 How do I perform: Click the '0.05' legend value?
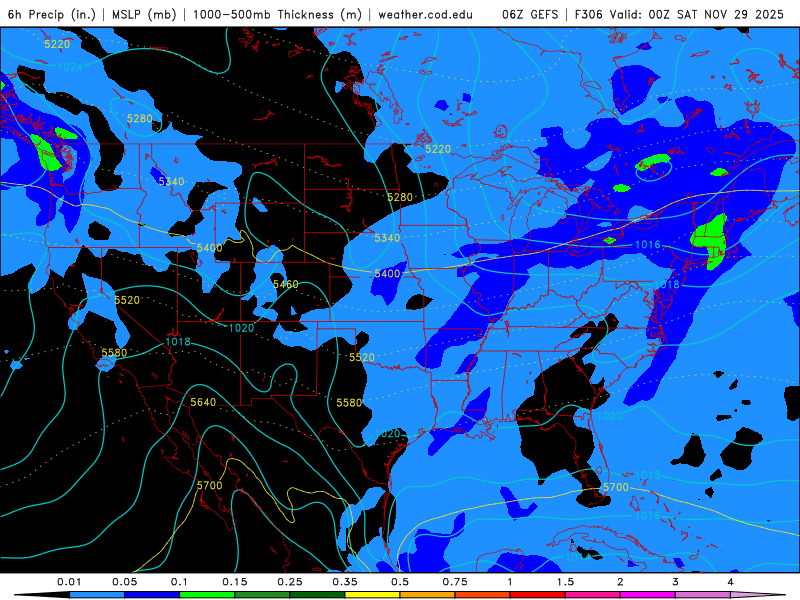124,582
